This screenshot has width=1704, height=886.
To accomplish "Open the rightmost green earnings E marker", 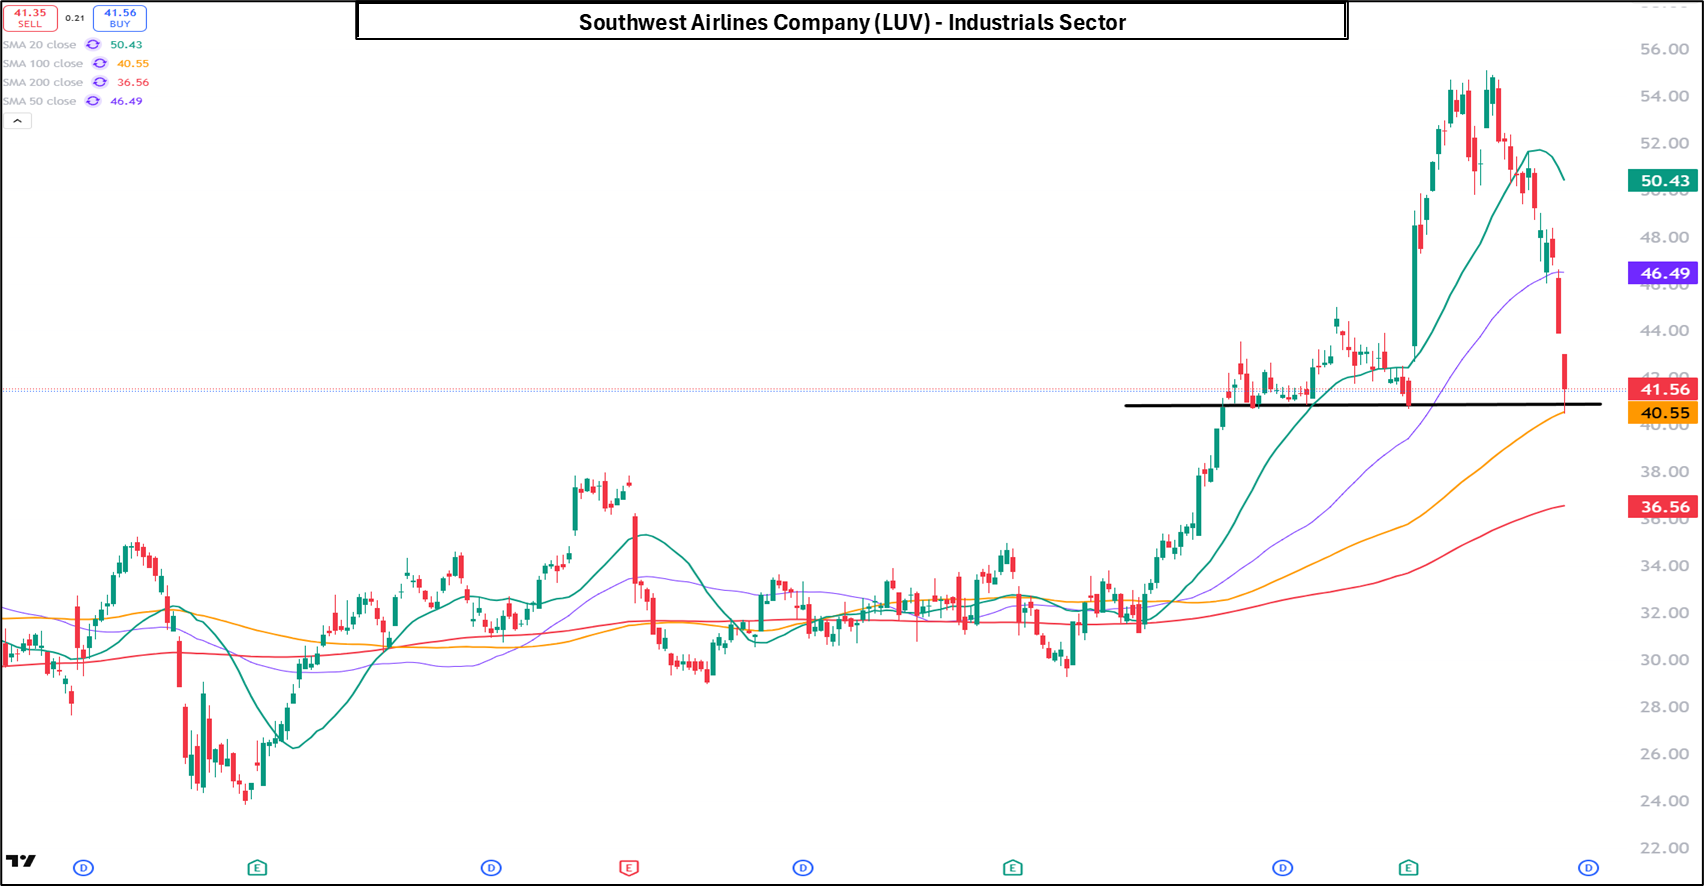I will click(x=1409, y=868).
